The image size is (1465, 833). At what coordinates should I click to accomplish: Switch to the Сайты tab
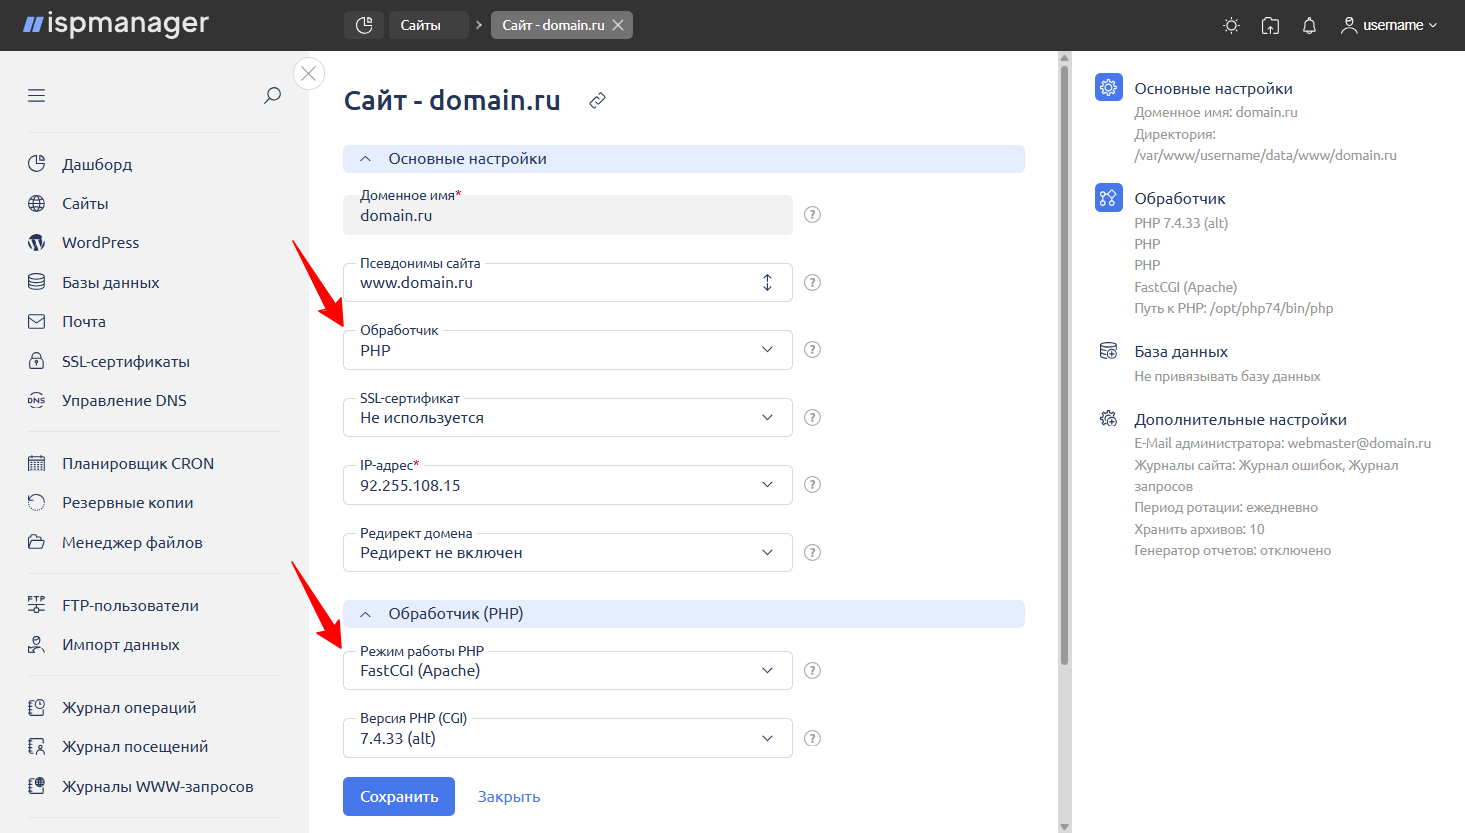pos(421,25)
